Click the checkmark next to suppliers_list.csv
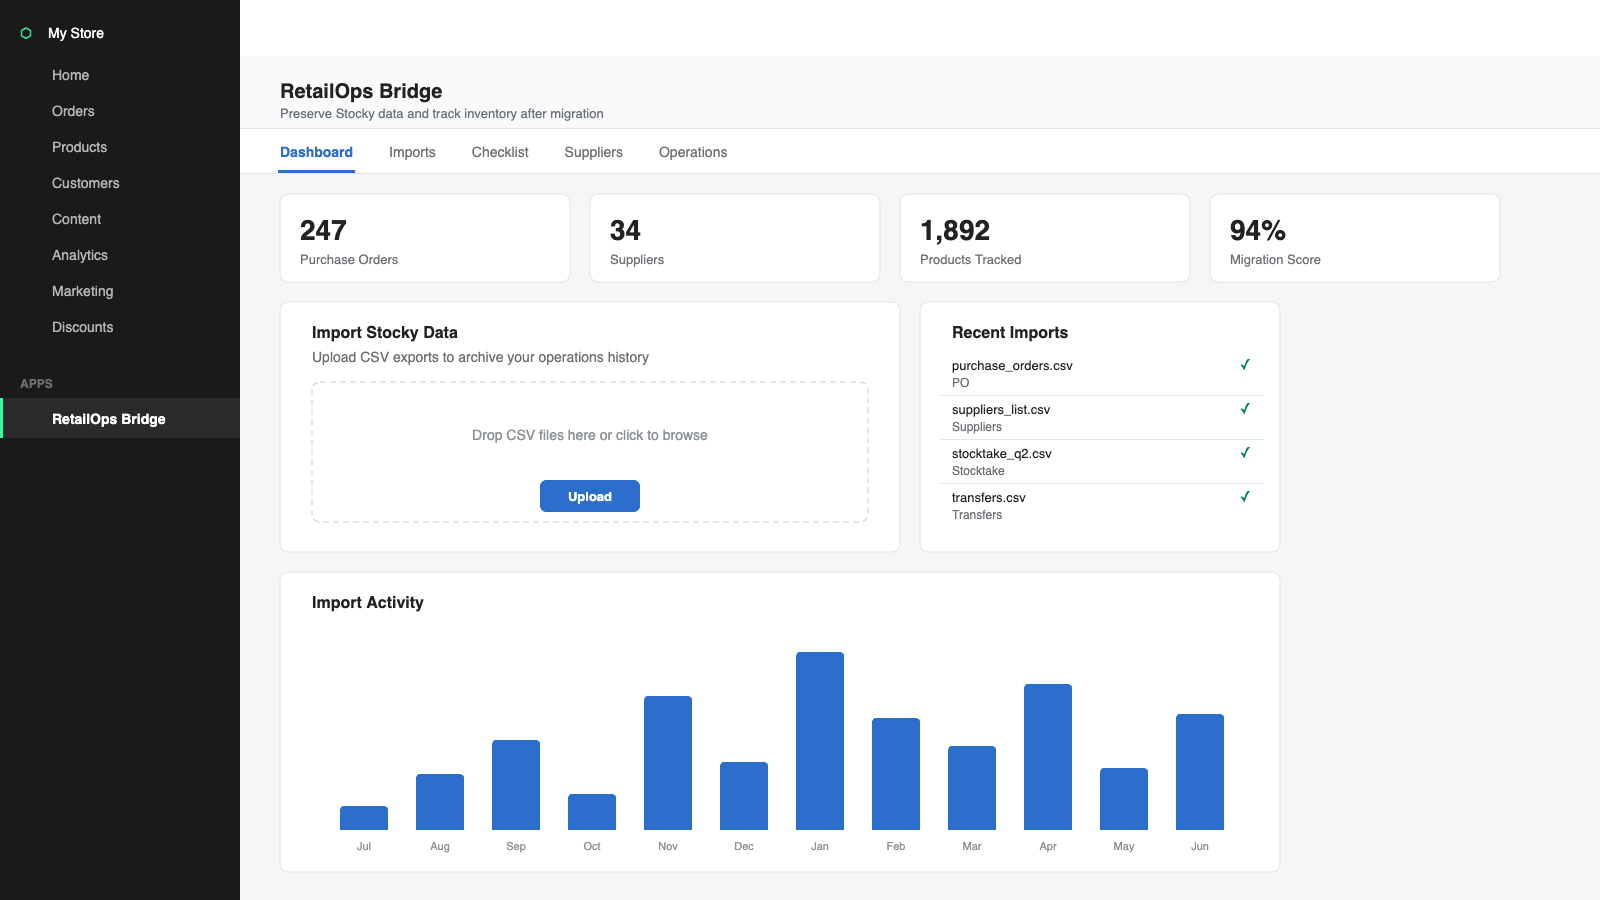The image size is (1600, 900). 1245,409
